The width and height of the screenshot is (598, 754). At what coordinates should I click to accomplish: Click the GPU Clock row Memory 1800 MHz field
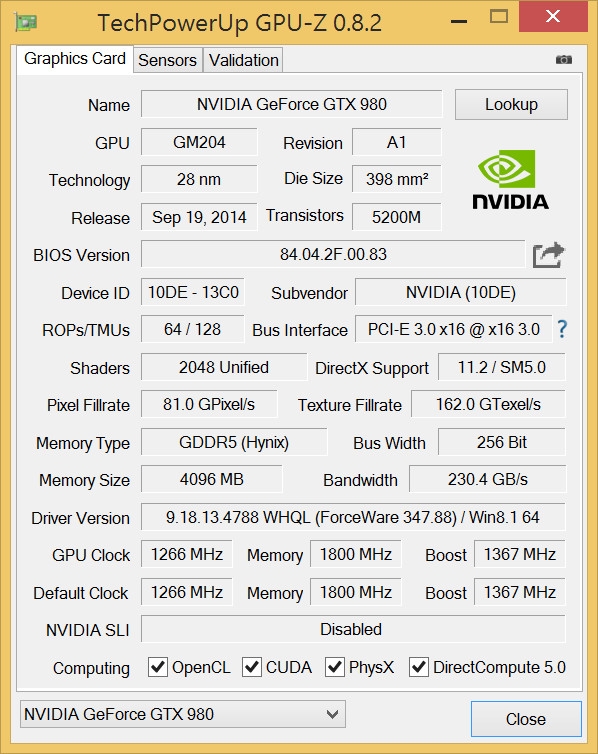coord(356,554)
